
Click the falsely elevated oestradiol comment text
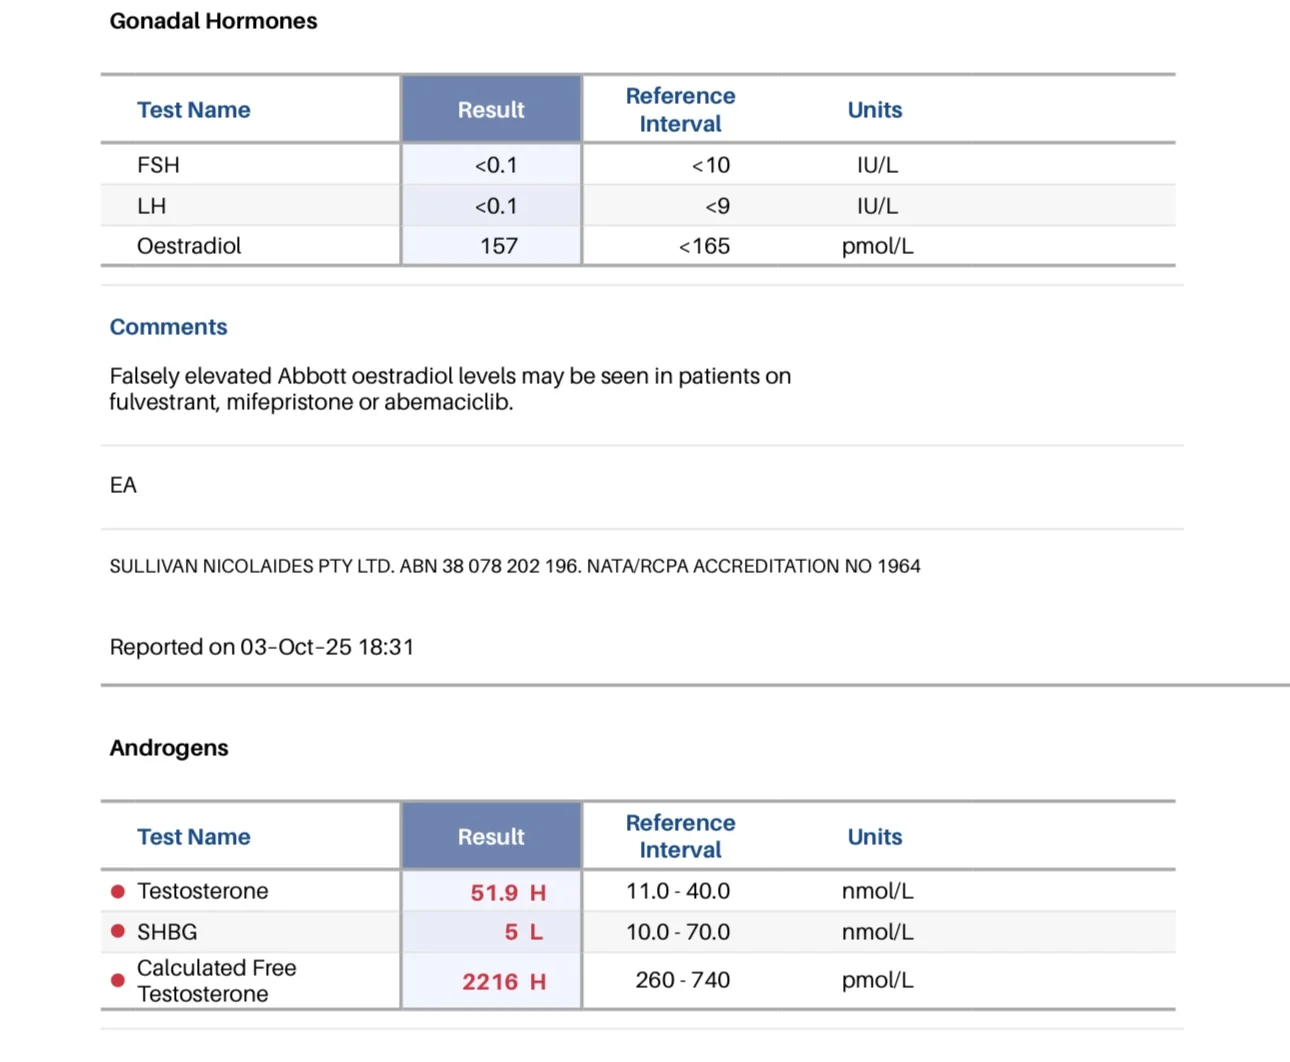click(450, 389)
